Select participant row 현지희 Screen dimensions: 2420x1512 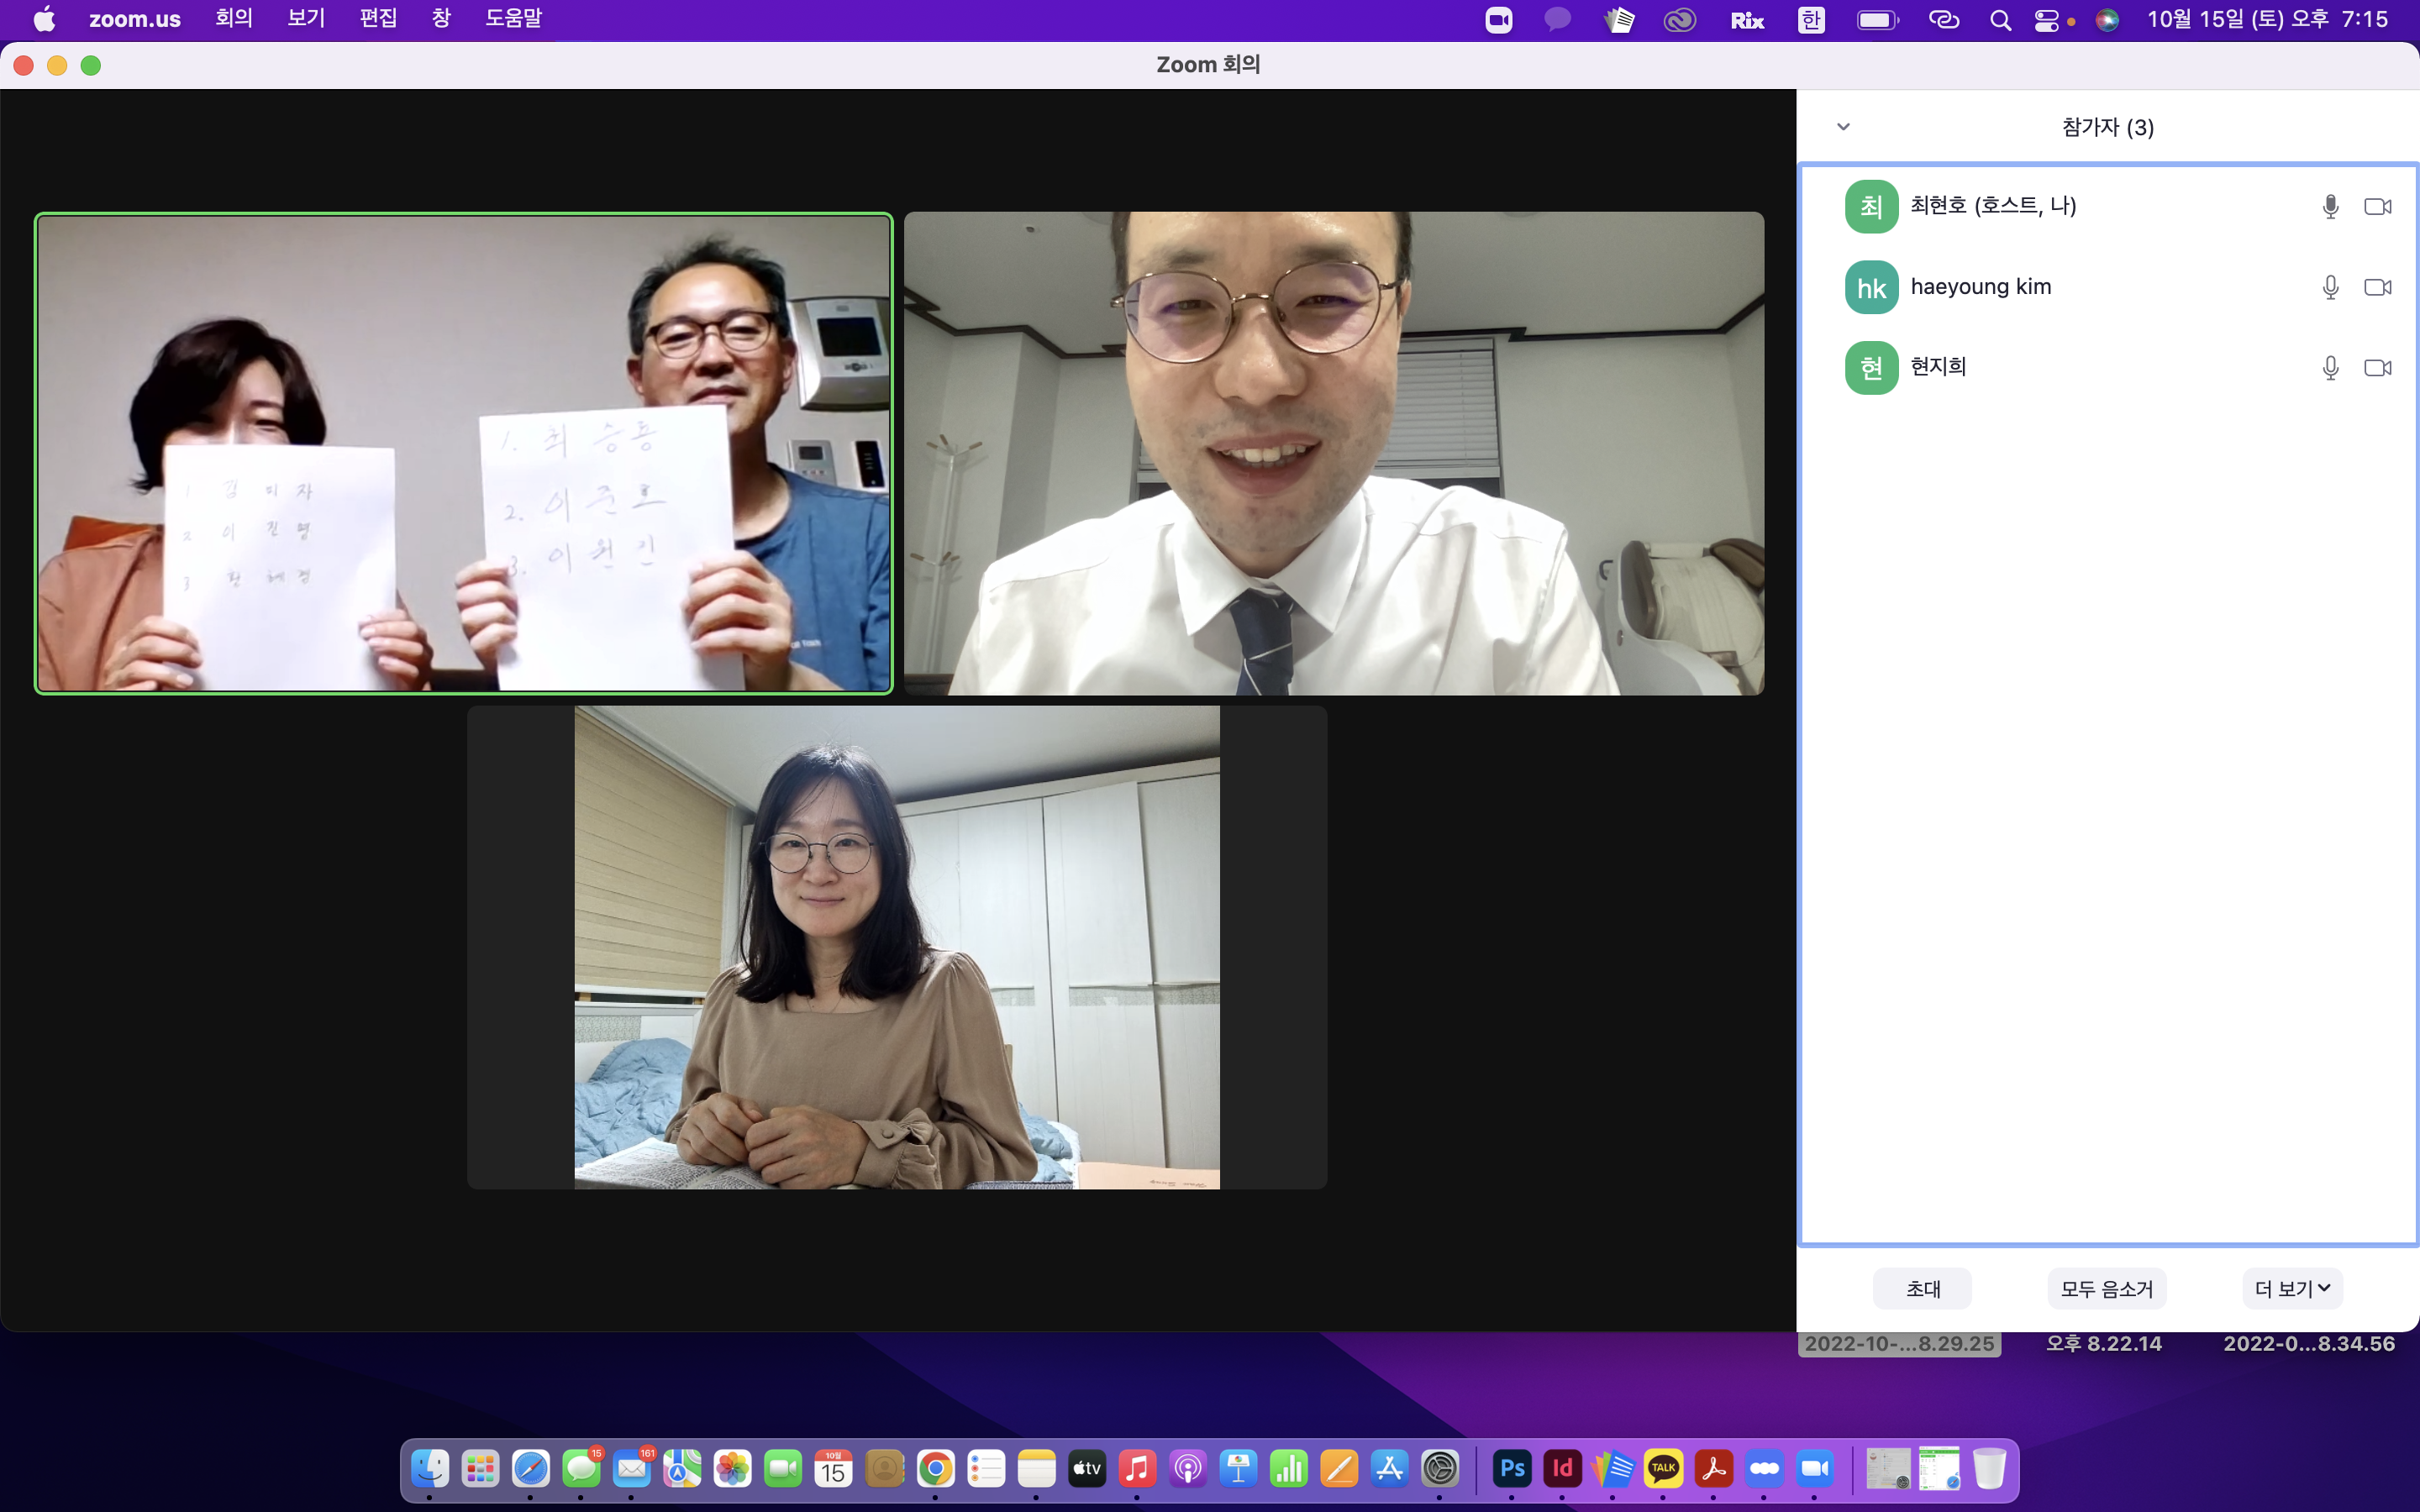2108,368
